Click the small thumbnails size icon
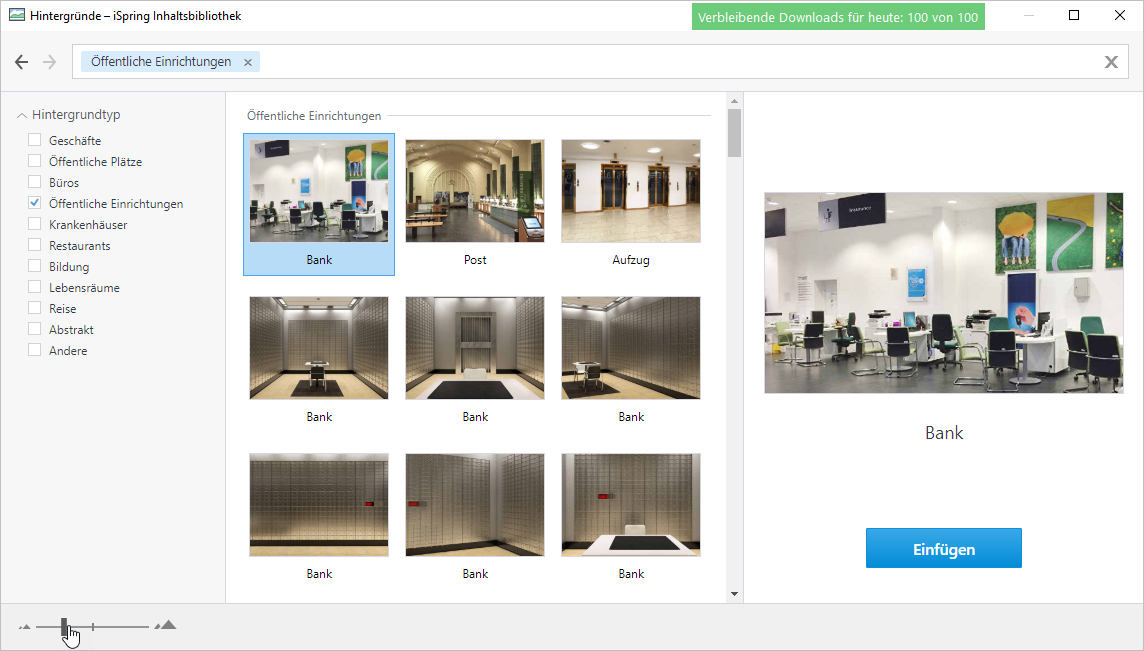The image size is (1144, 651). (24, 627)
